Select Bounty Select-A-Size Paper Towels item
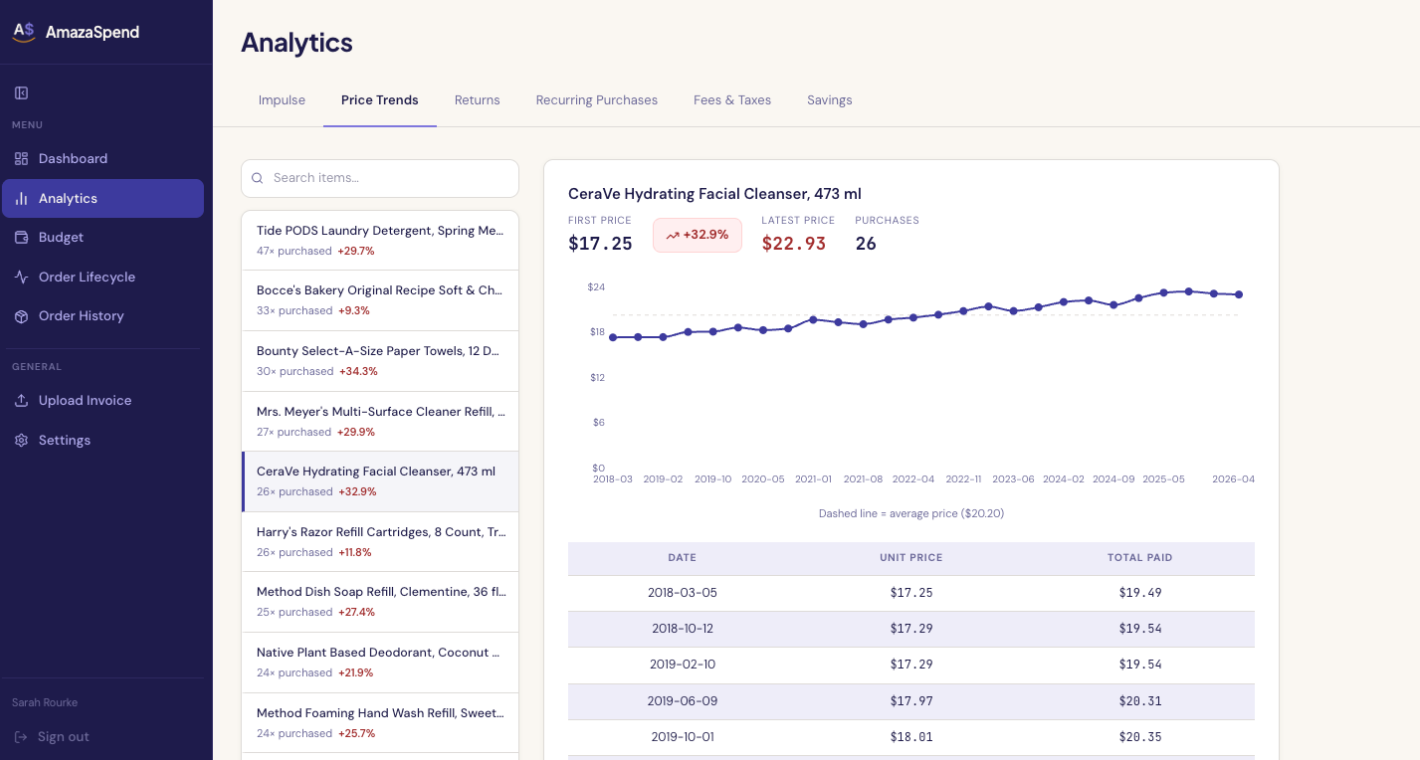The width and height of the screenshot is (1420, 760). (x=380, y=361)
